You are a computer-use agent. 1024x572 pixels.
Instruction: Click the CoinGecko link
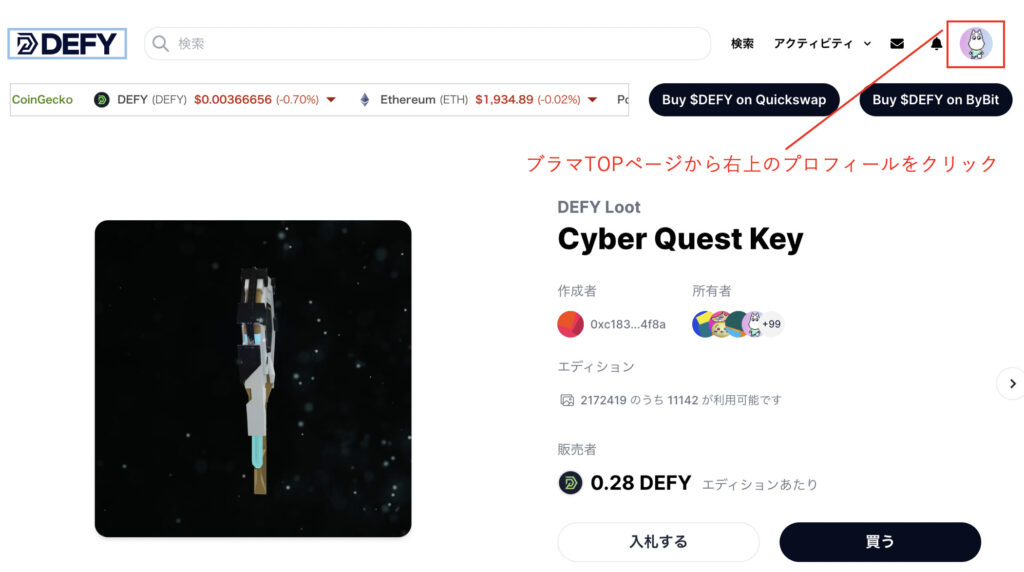[x=42, y=99]
